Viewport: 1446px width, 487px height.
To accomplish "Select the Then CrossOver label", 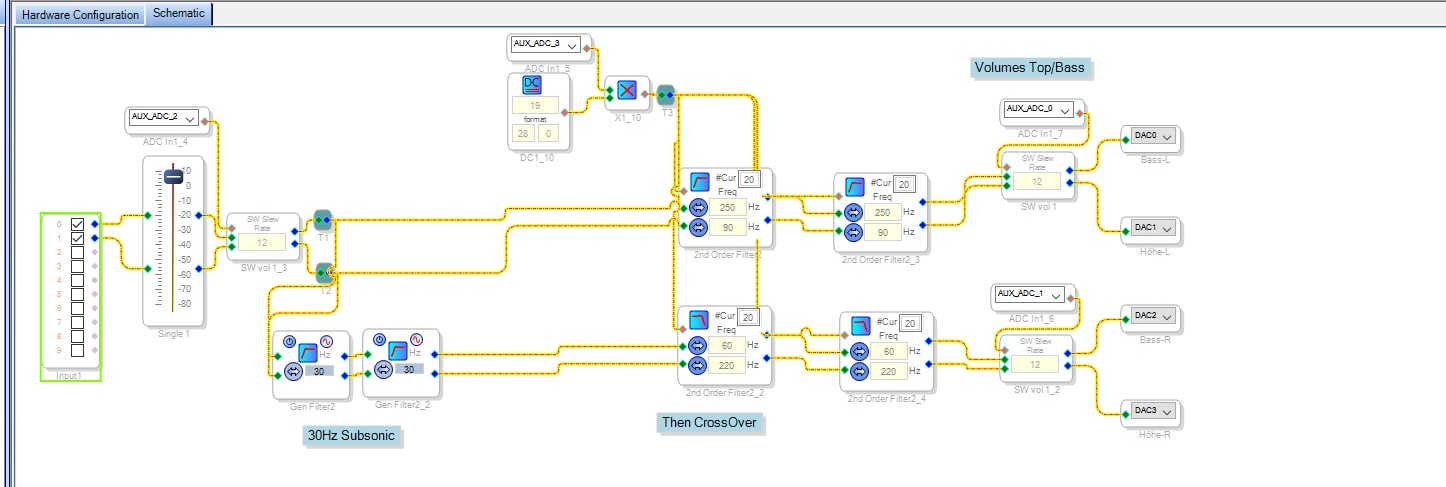I will pos(709,423).
